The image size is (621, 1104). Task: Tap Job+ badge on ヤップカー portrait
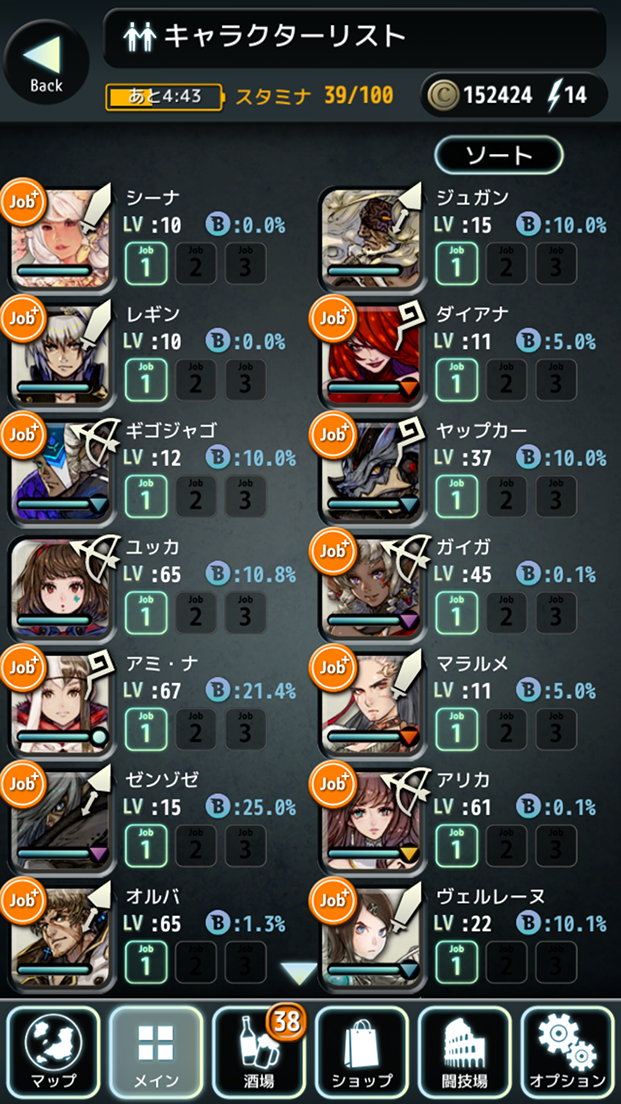click(332, 434)
